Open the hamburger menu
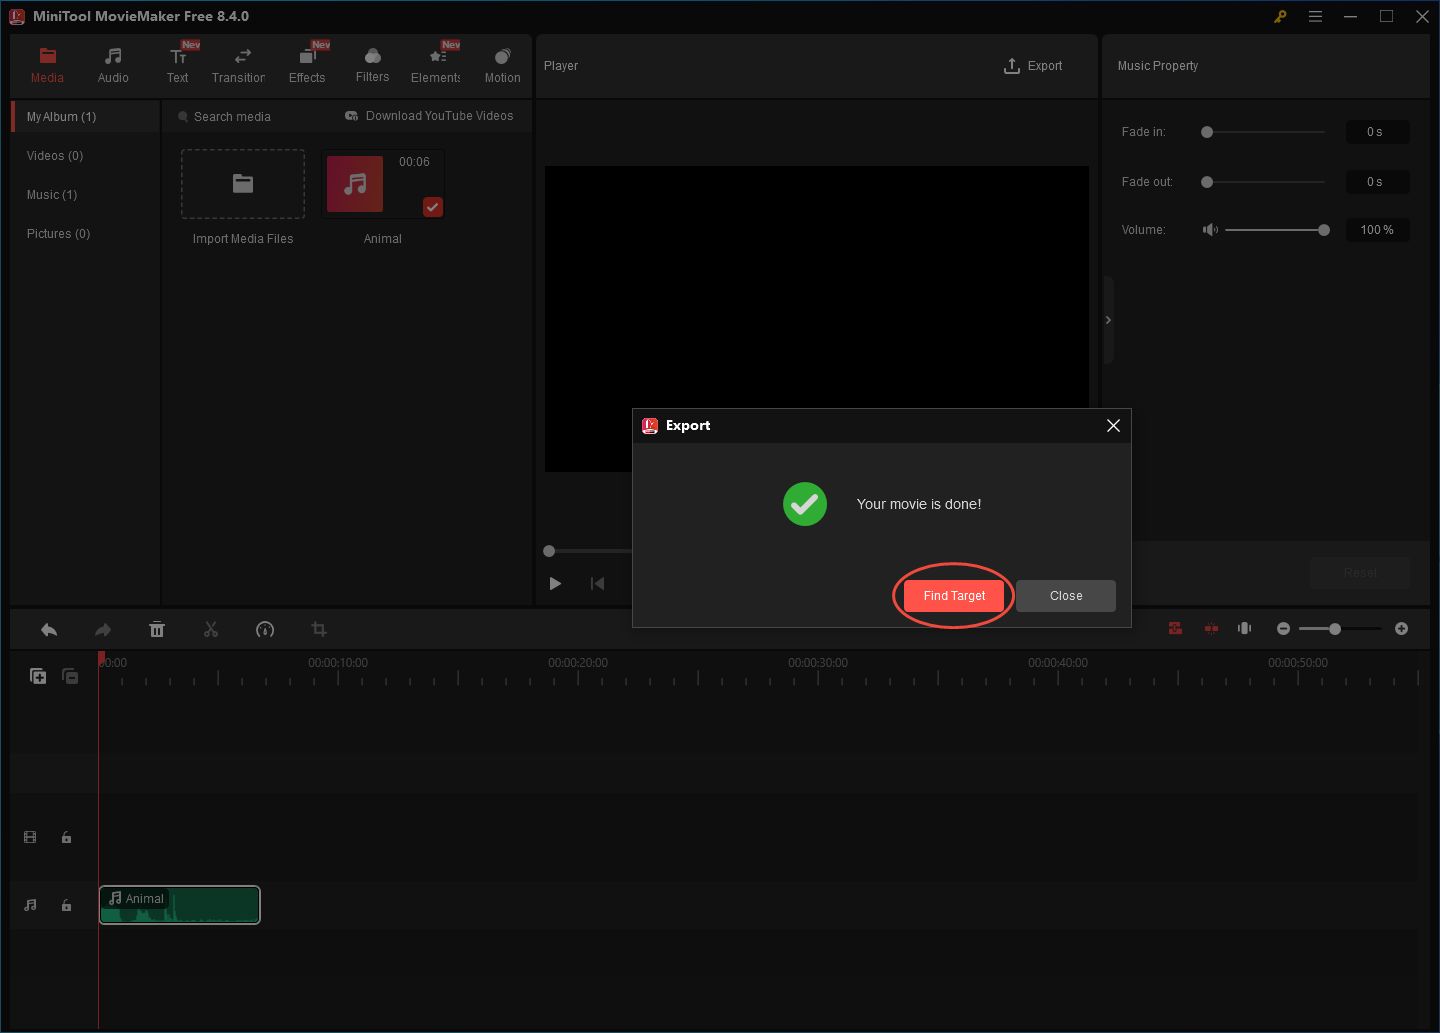1440x1033 pixels. click(x=1315, y=16)
